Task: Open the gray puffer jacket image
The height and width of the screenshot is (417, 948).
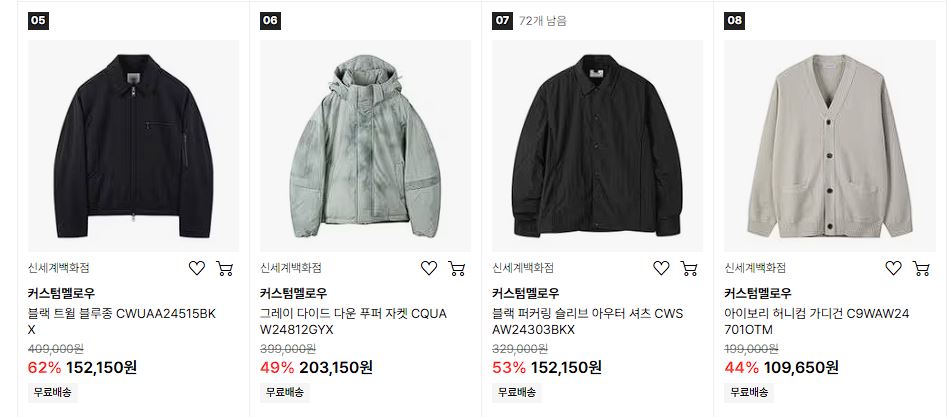Action: point(366,146)
